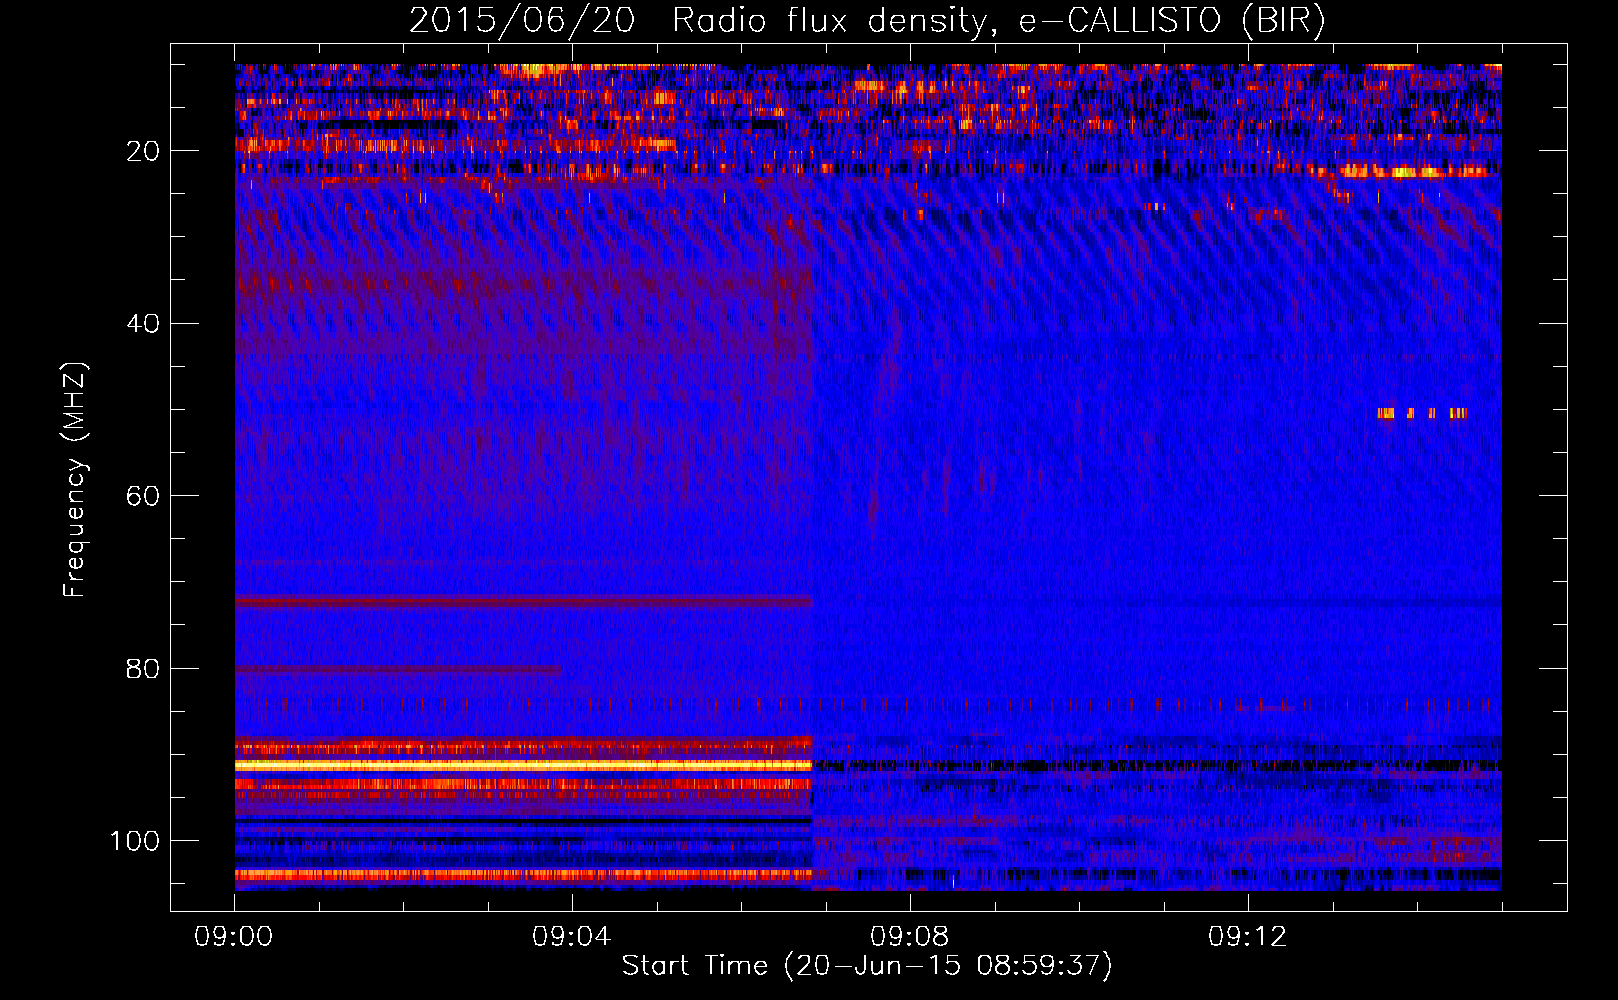Click the orange burst spots near 50 MHz
Image resolution: width=1618 pixels, height=1000 pixels.
click(x=1422, y=413)
